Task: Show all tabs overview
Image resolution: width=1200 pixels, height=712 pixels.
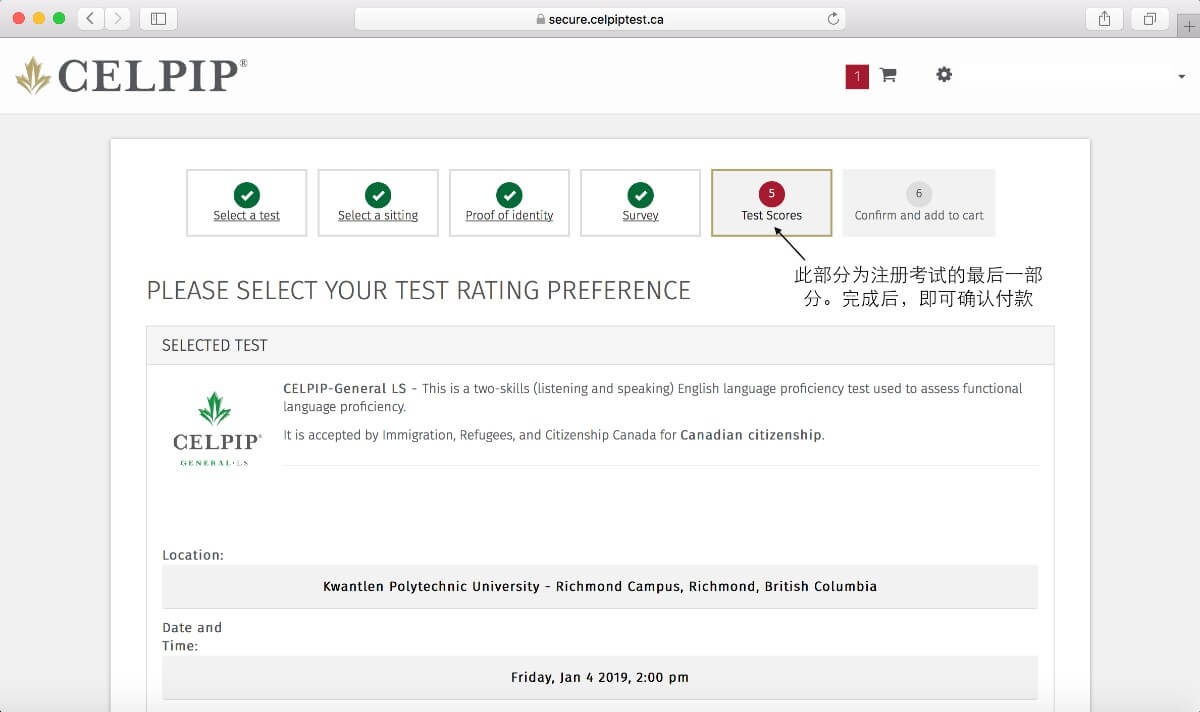Action: coord(1150,18)
